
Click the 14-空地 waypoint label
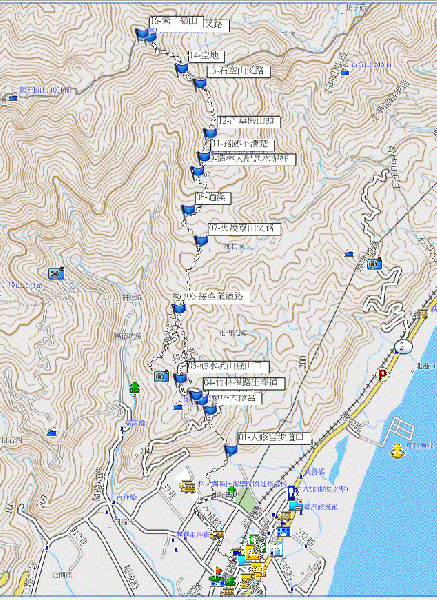coord(206,56)
